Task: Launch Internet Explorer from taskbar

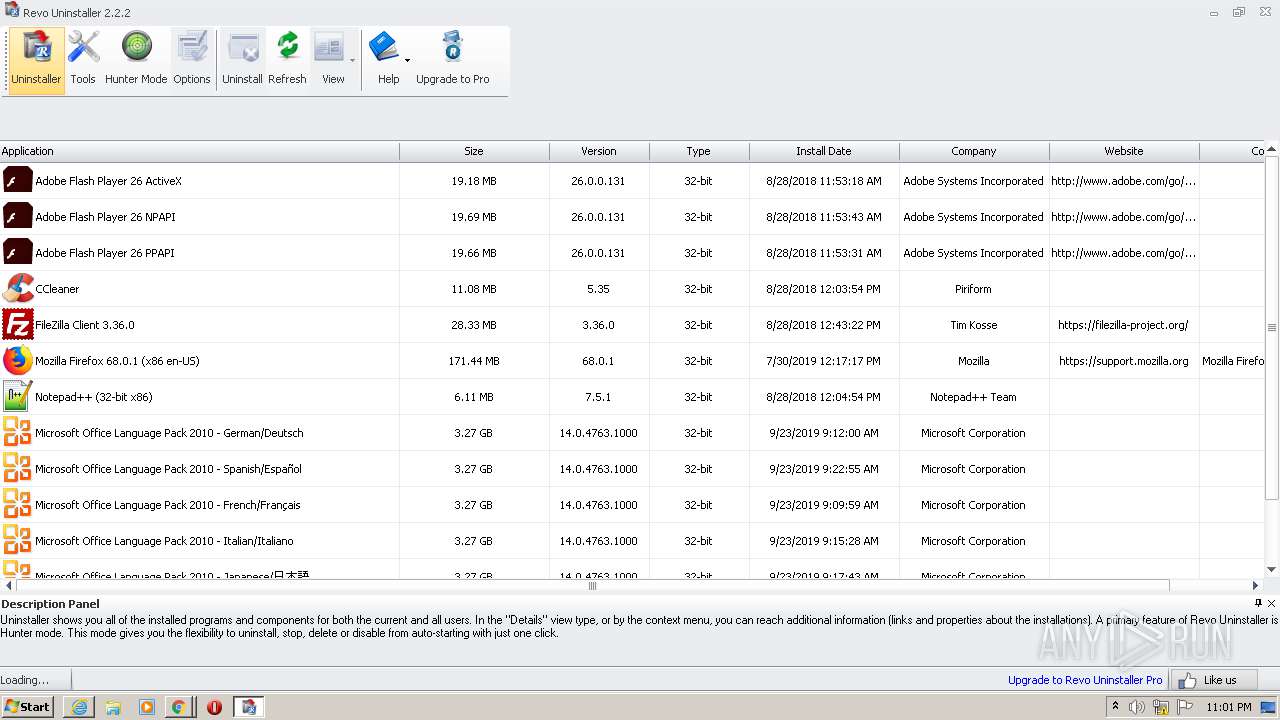Action: pos(79,707)
